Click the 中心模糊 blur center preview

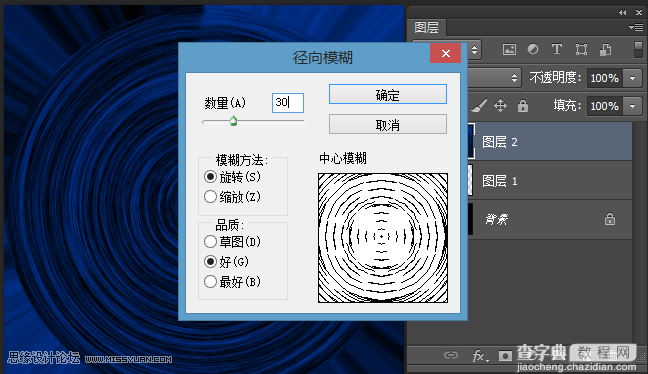(x=383, y=238)
